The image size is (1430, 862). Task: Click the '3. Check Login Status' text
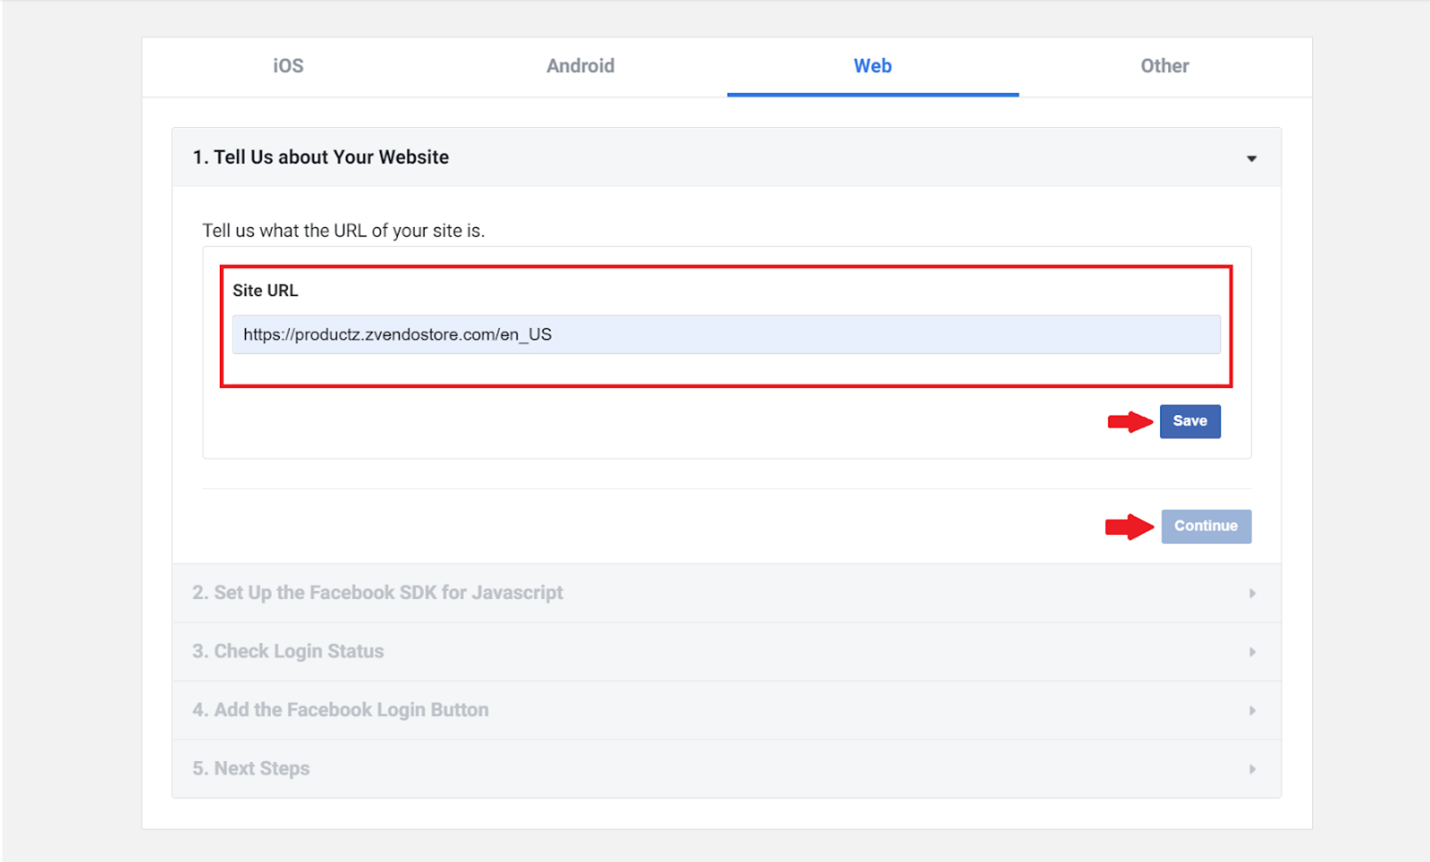(288, 651)
